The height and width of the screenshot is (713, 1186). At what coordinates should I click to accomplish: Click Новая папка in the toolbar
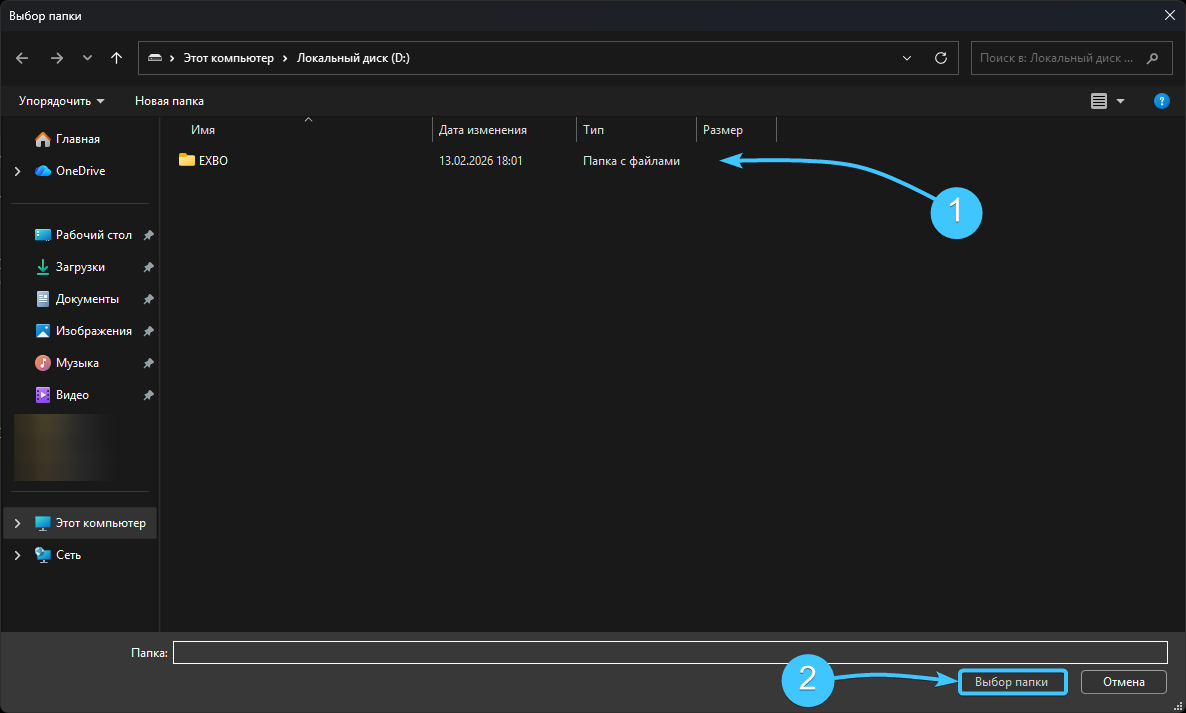click(169, 101)
